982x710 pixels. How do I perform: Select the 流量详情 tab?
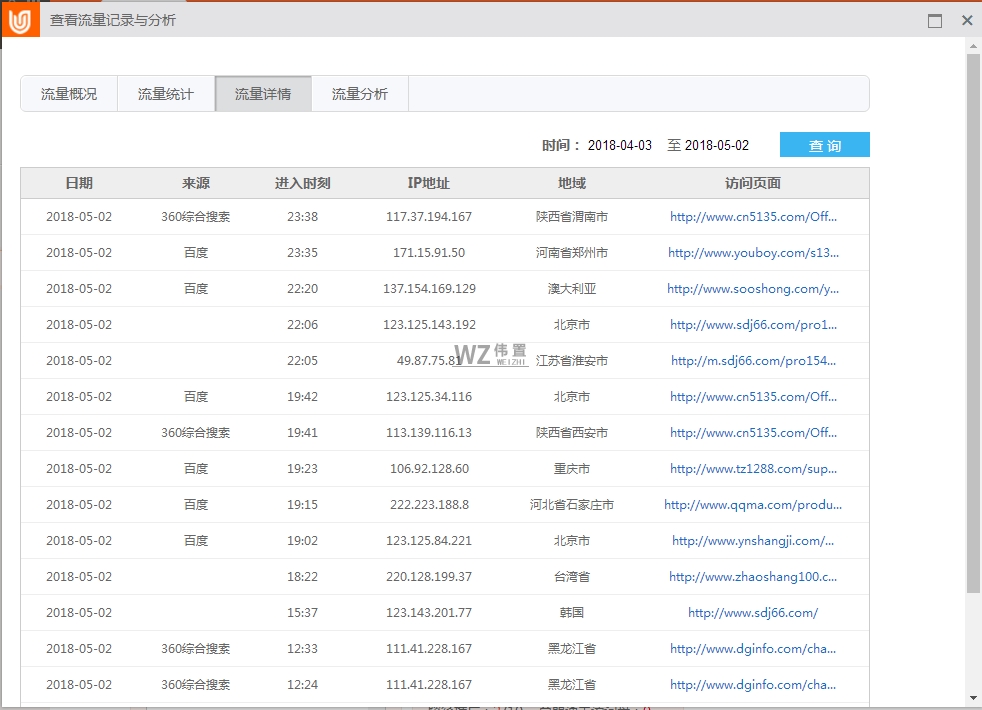(x=262, y=93)
